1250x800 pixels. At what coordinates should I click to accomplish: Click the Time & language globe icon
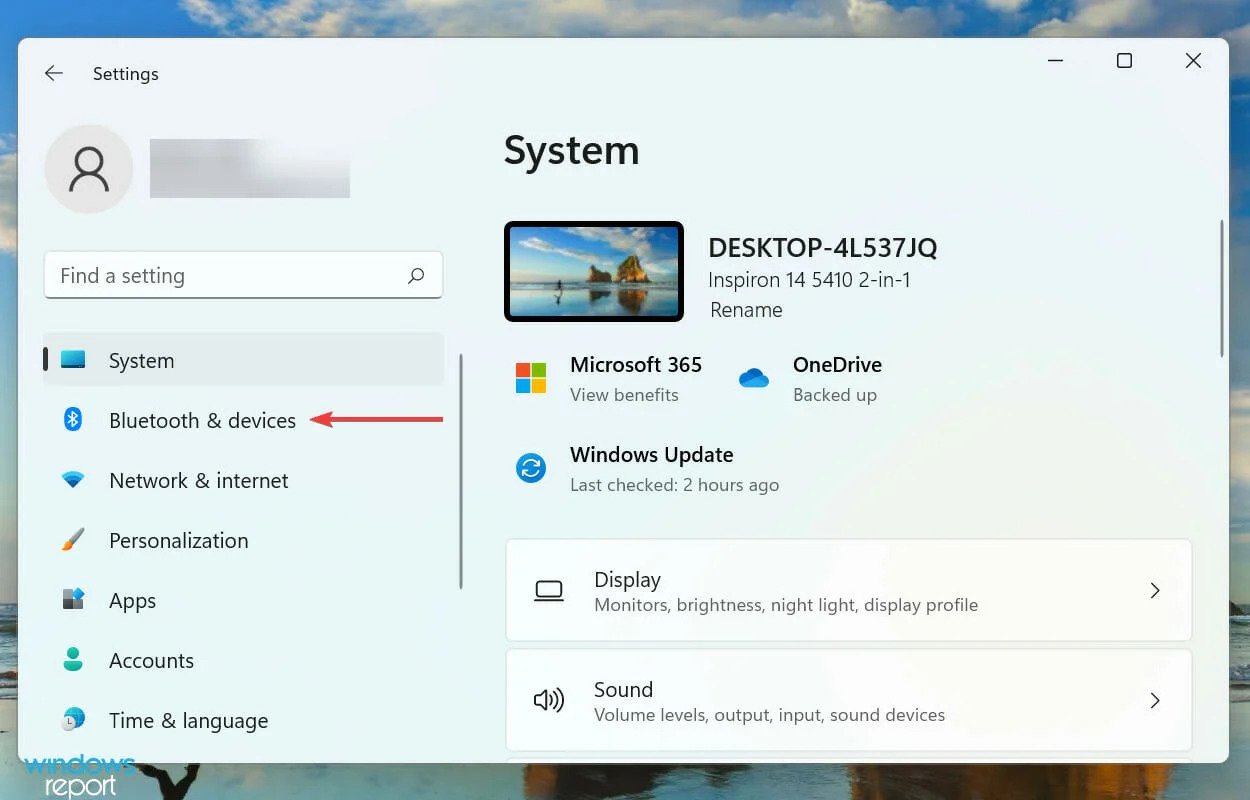(73, 719)
